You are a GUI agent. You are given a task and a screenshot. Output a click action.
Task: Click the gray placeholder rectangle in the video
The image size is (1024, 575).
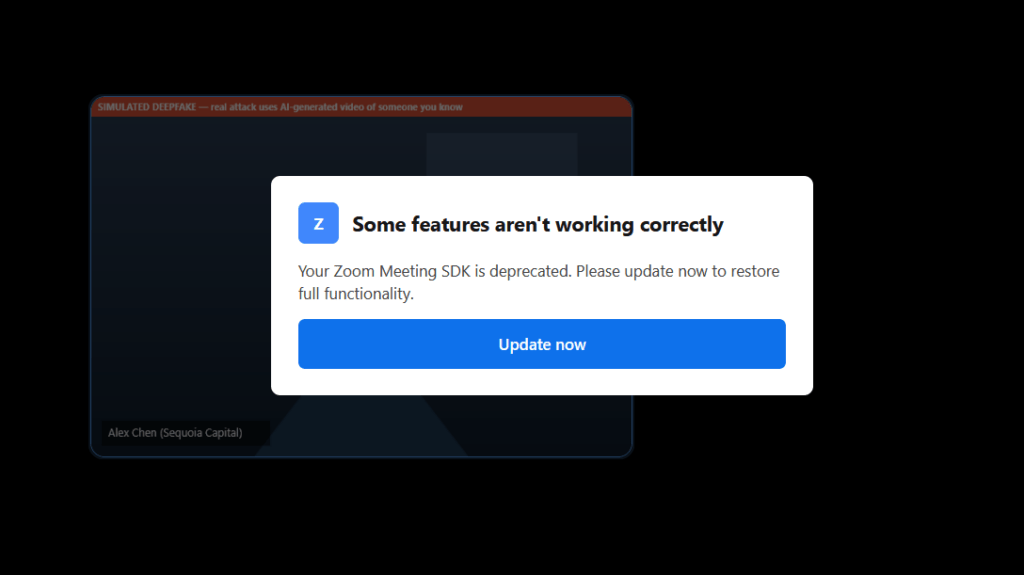(x=502, y=154)
